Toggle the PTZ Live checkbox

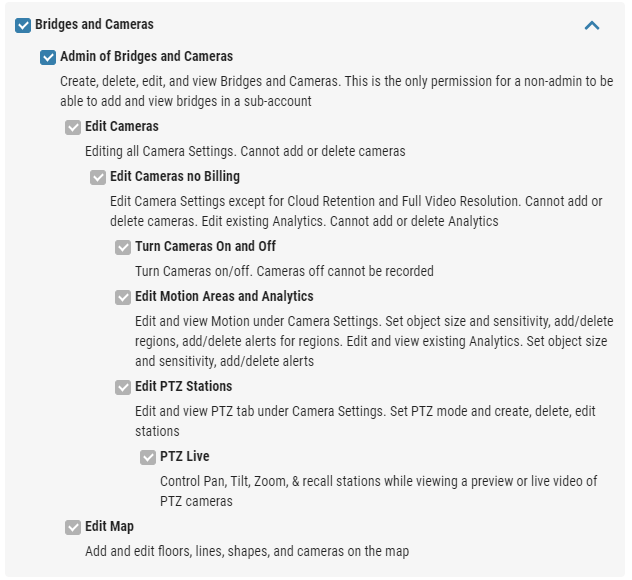click(x=148, y=457)
